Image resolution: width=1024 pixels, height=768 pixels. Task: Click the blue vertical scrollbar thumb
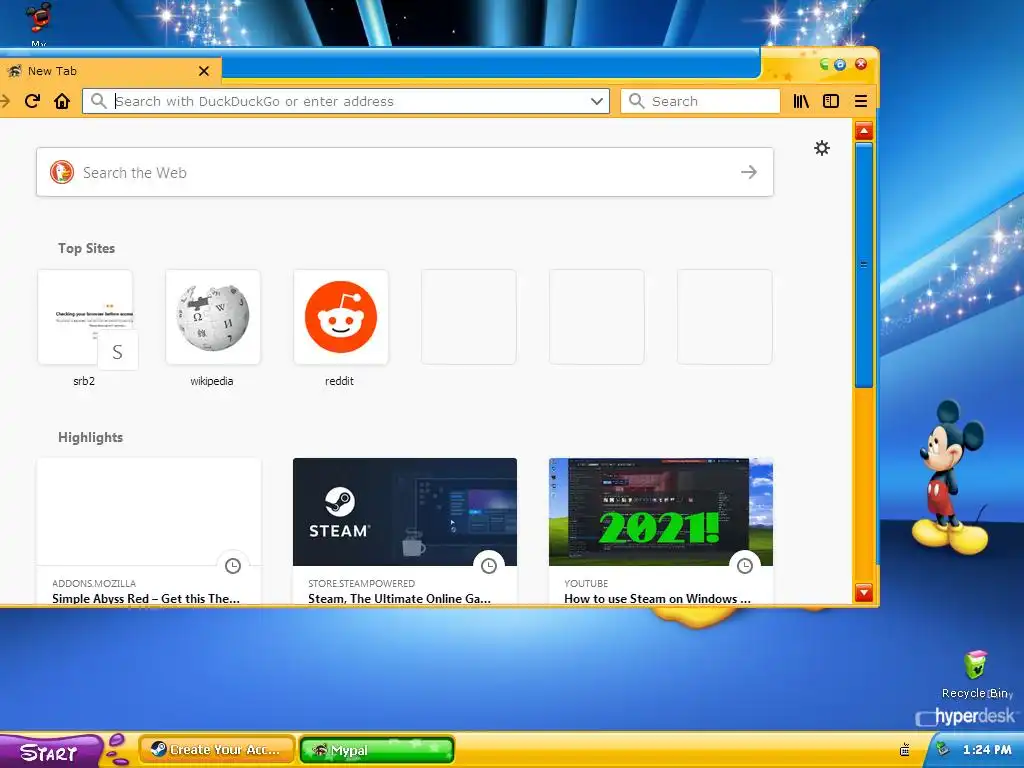pos(863,265)
